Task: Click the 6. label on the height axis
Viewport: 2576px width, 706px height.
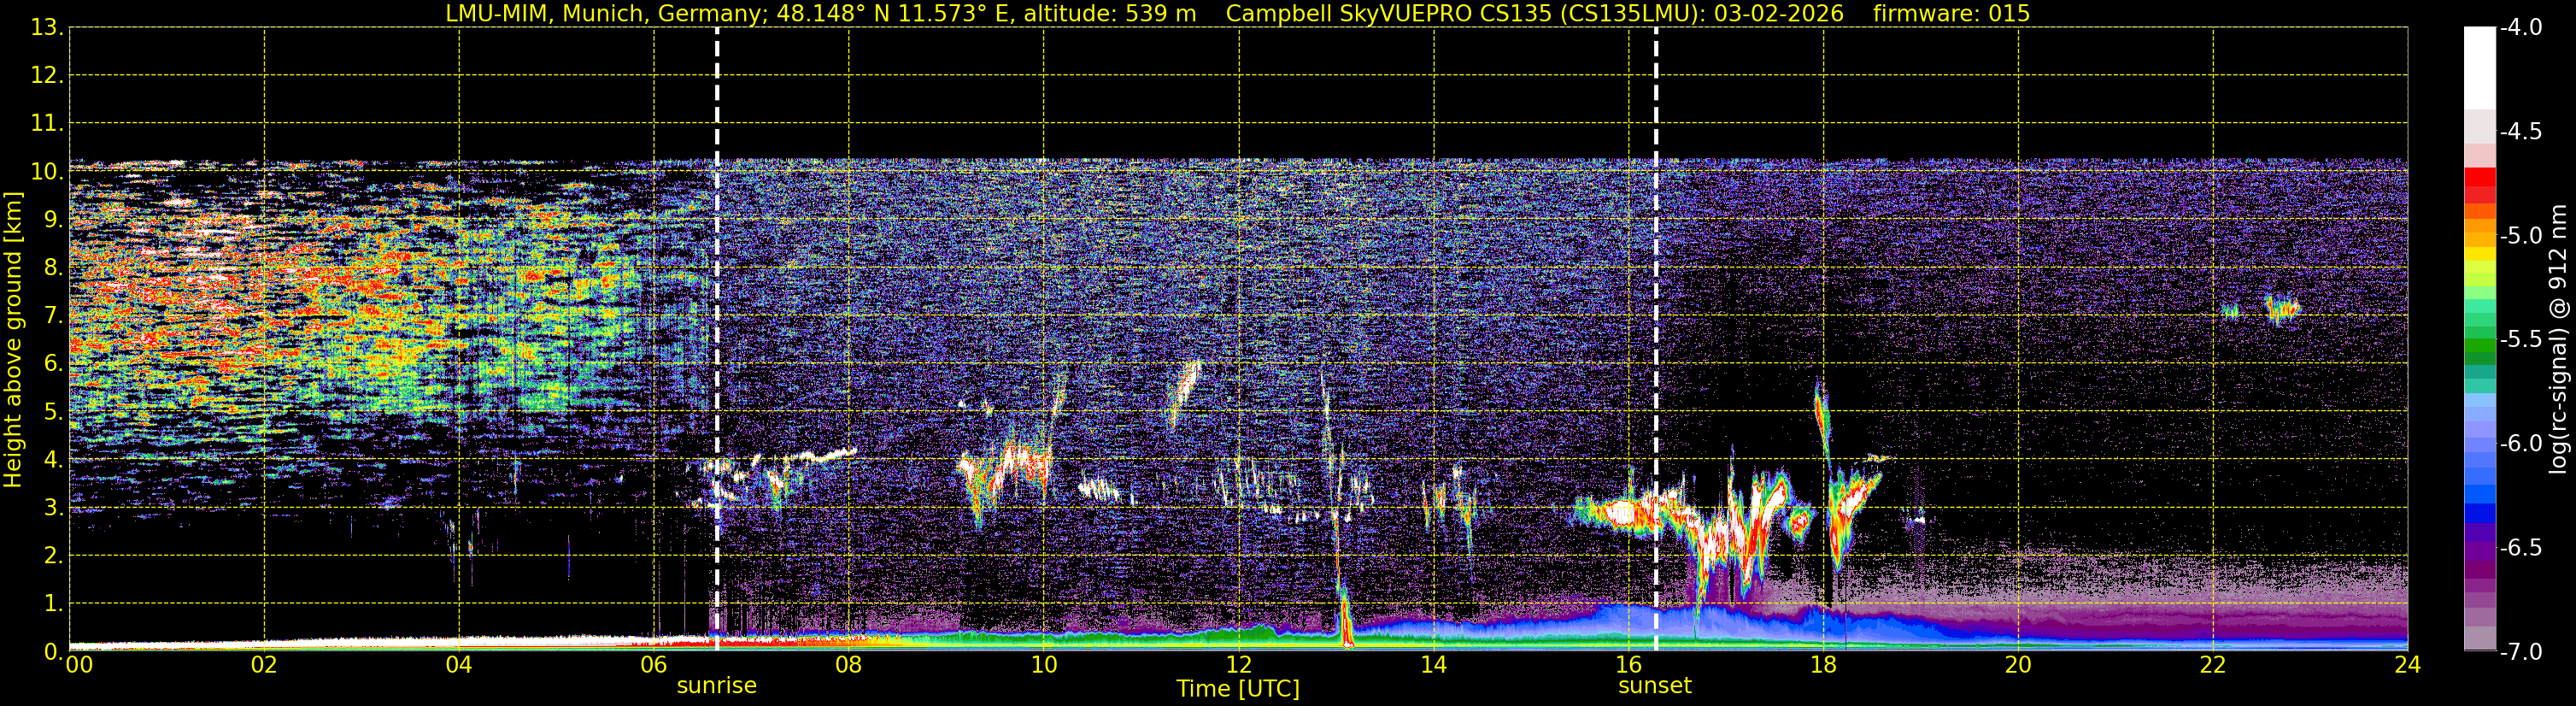Action: (x=53, y=364)
